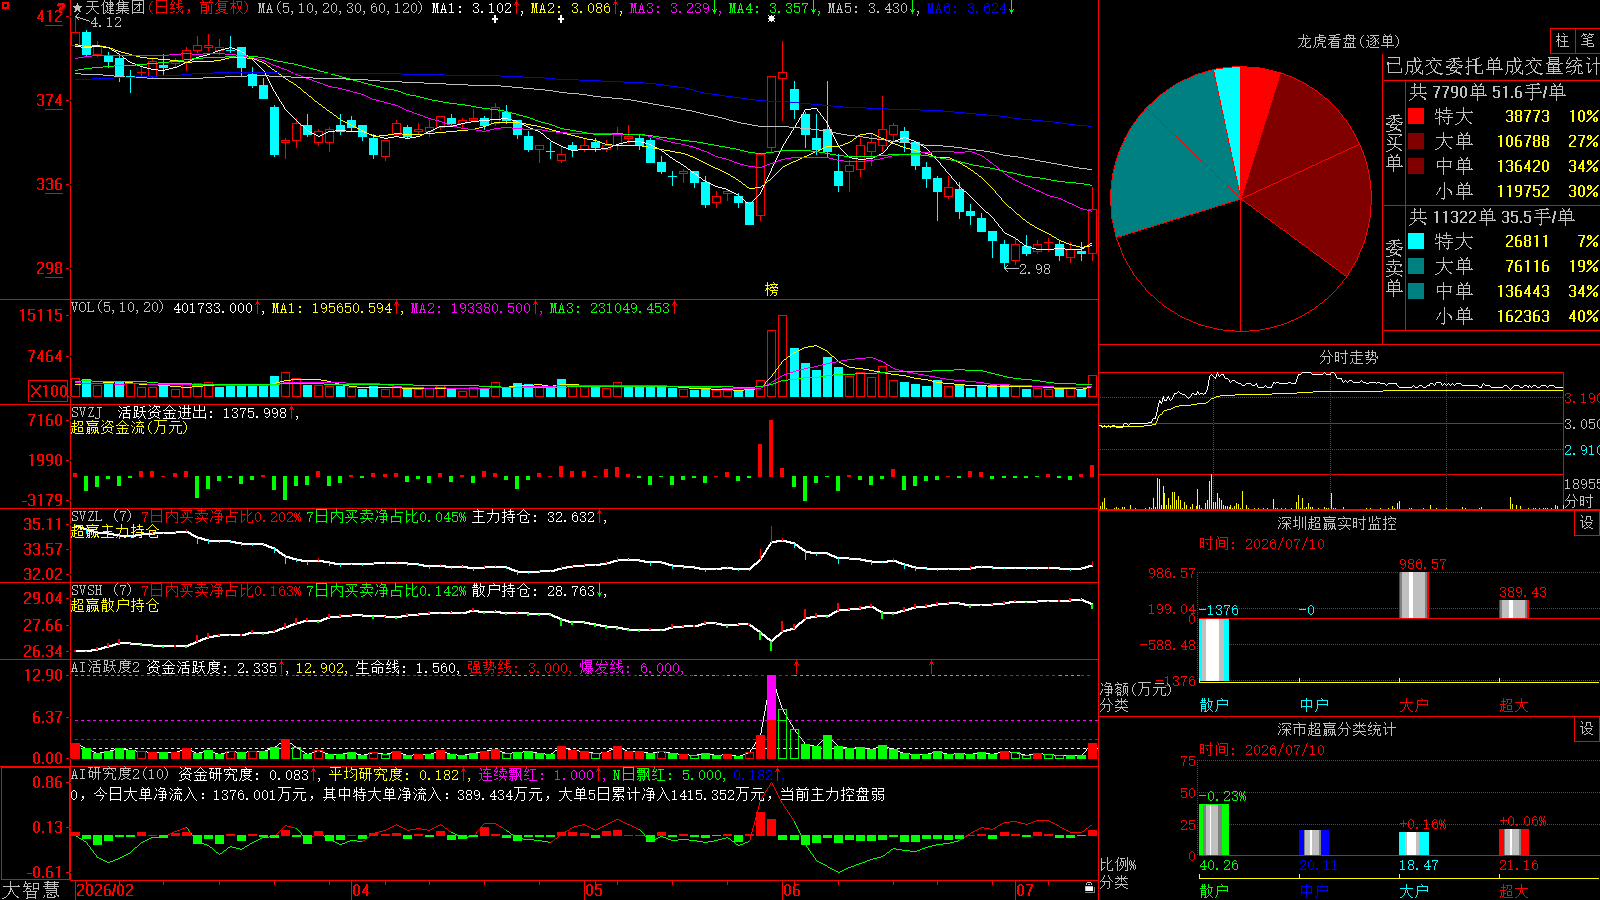Click the 05 month marker on the time axis
Image resolution: width=1600 pixels, height=900 pixels.
coord(594,890)
